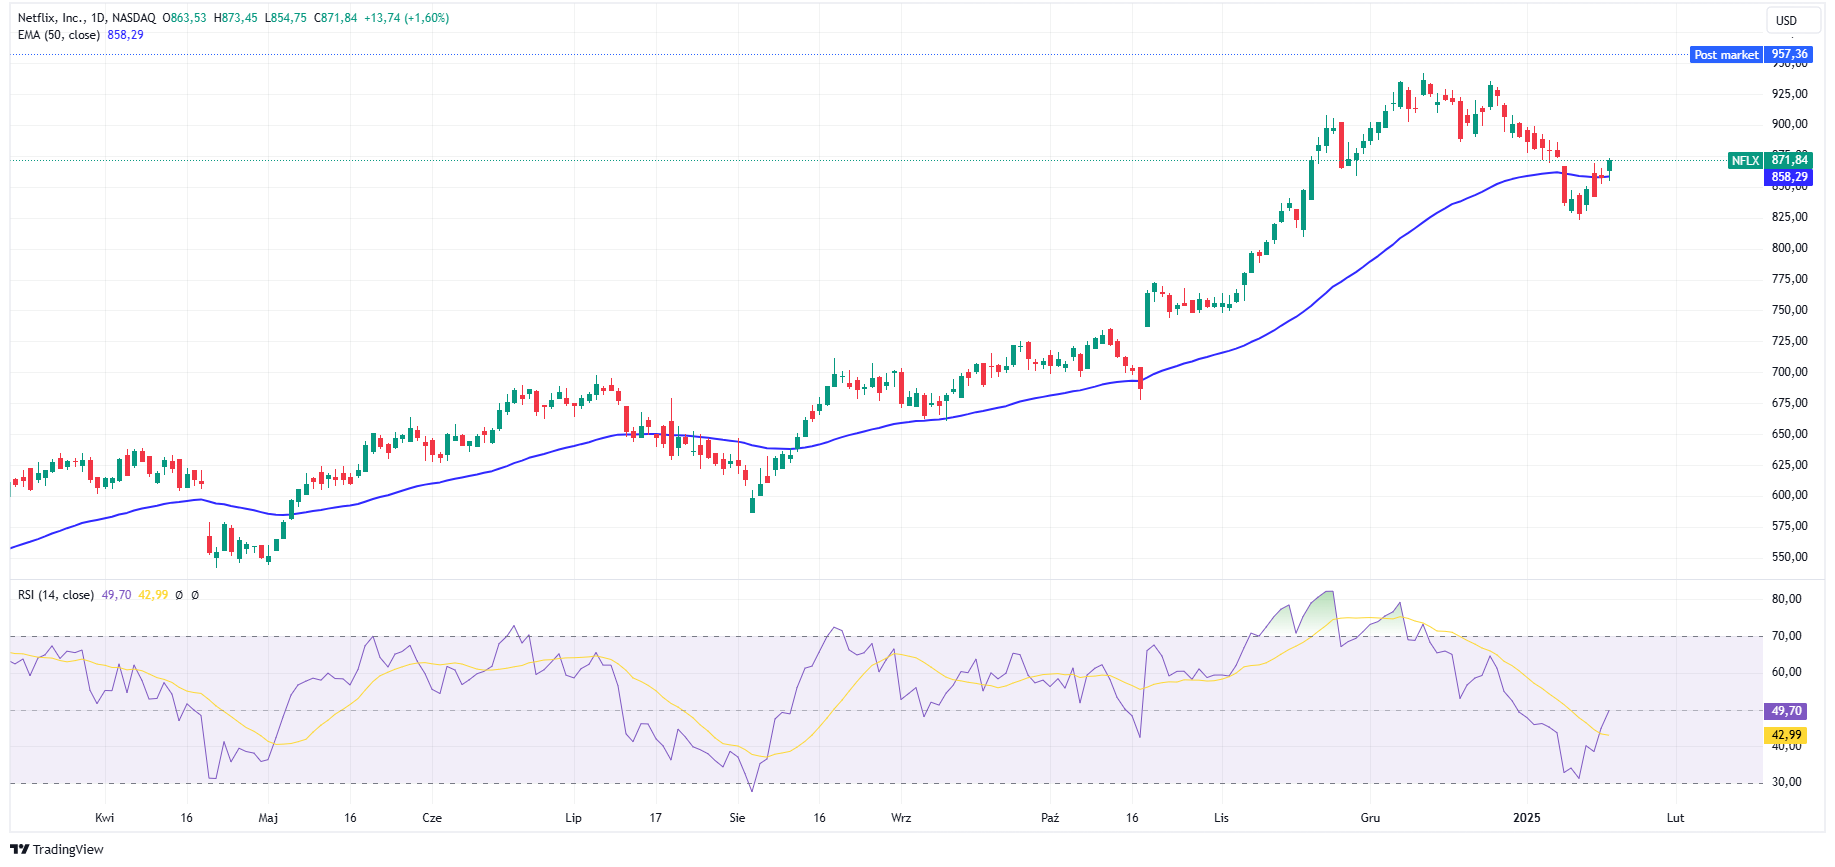Click the close price C871,84 value
The image size is (1835, 867).
click(335, 18)
